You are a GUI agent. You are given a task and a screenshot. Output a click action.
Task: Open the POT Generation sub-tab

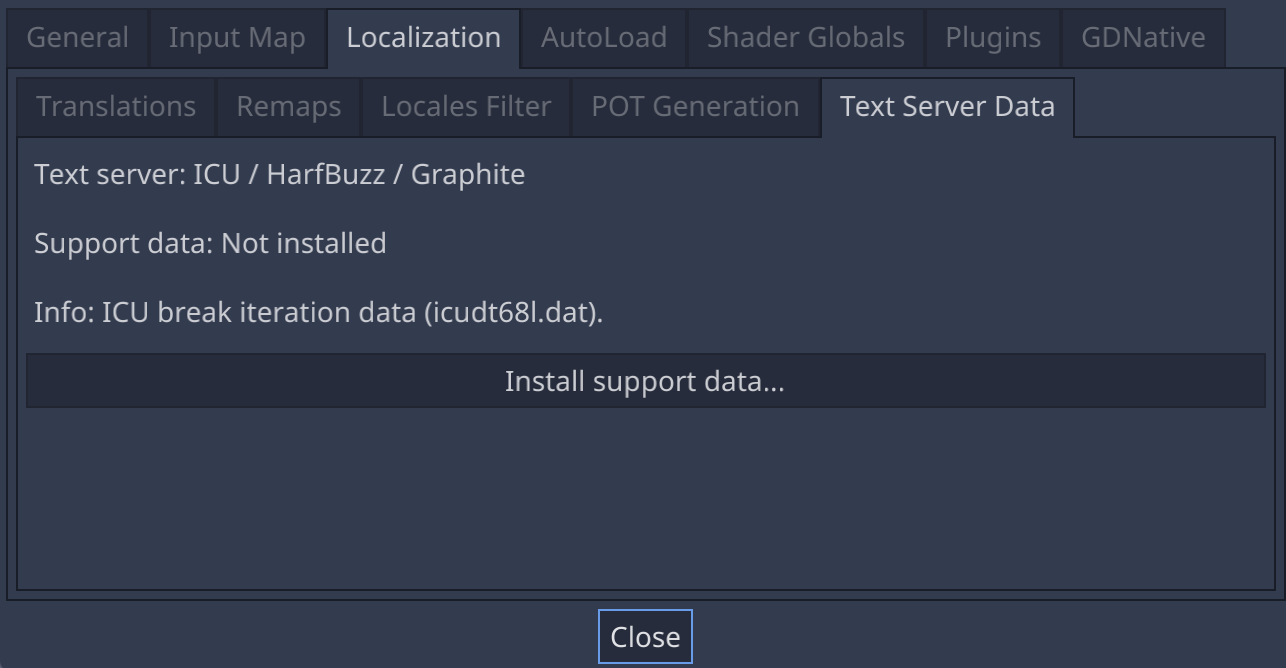(x=695, y=106)
